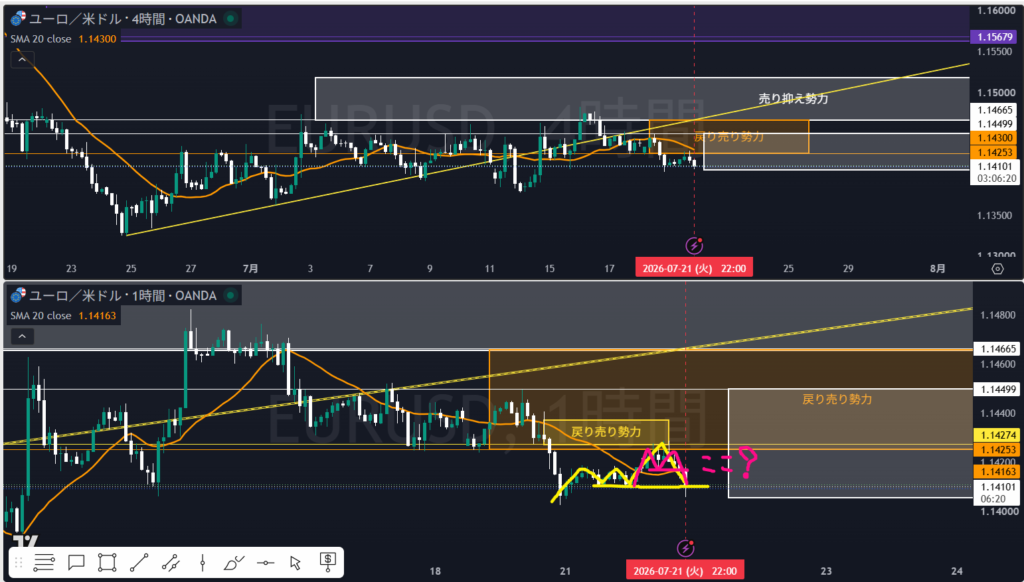The height and width of the screenshot is (582, 1024).
Task: Select SMA 20 close legend on 4-hour chart
Action: [40, 39]
